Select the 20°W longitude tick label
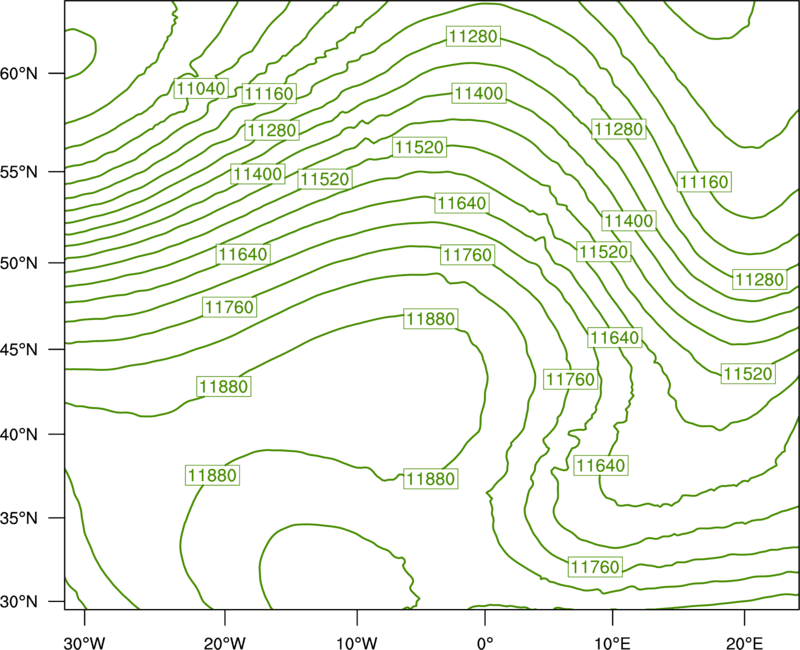 click(x=224, y=642)
